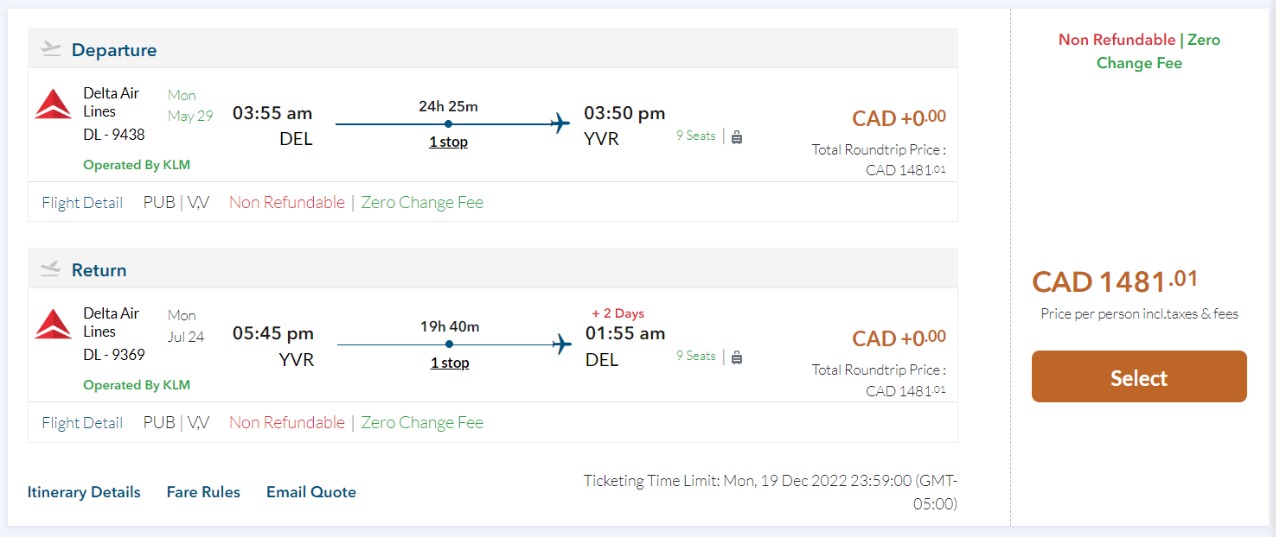The height and width of the screenshot is (537, 1280).
Task: Click the Return section header
Action: (99, 270)
